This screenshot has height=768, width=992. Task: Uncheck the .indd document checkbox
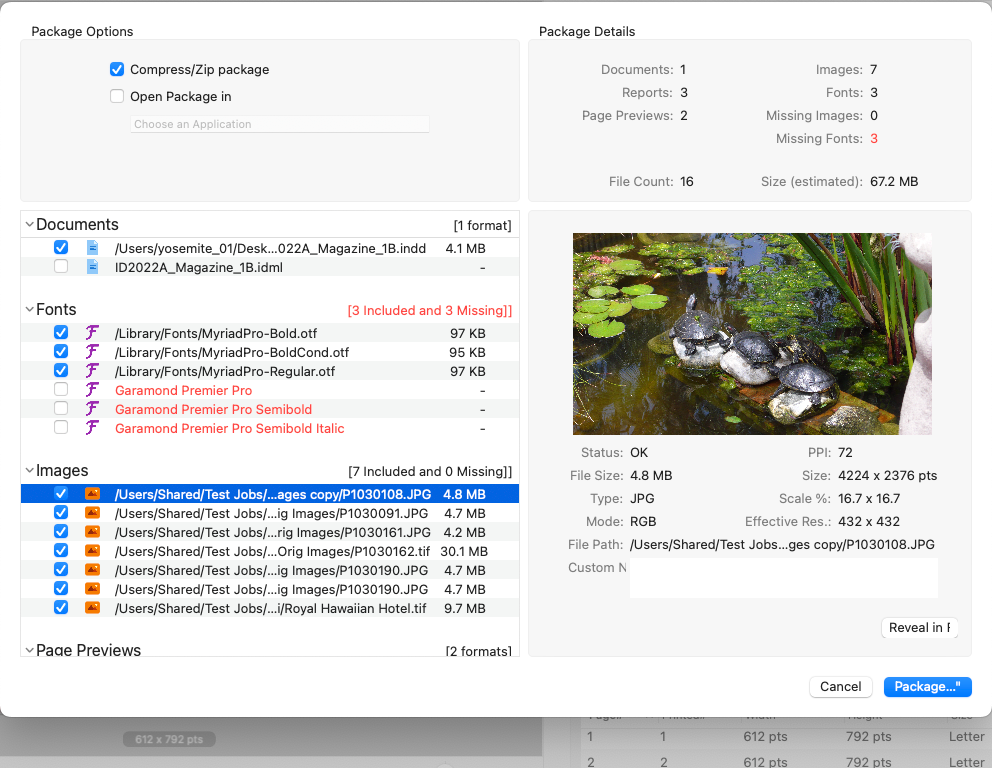pos(61,247)
